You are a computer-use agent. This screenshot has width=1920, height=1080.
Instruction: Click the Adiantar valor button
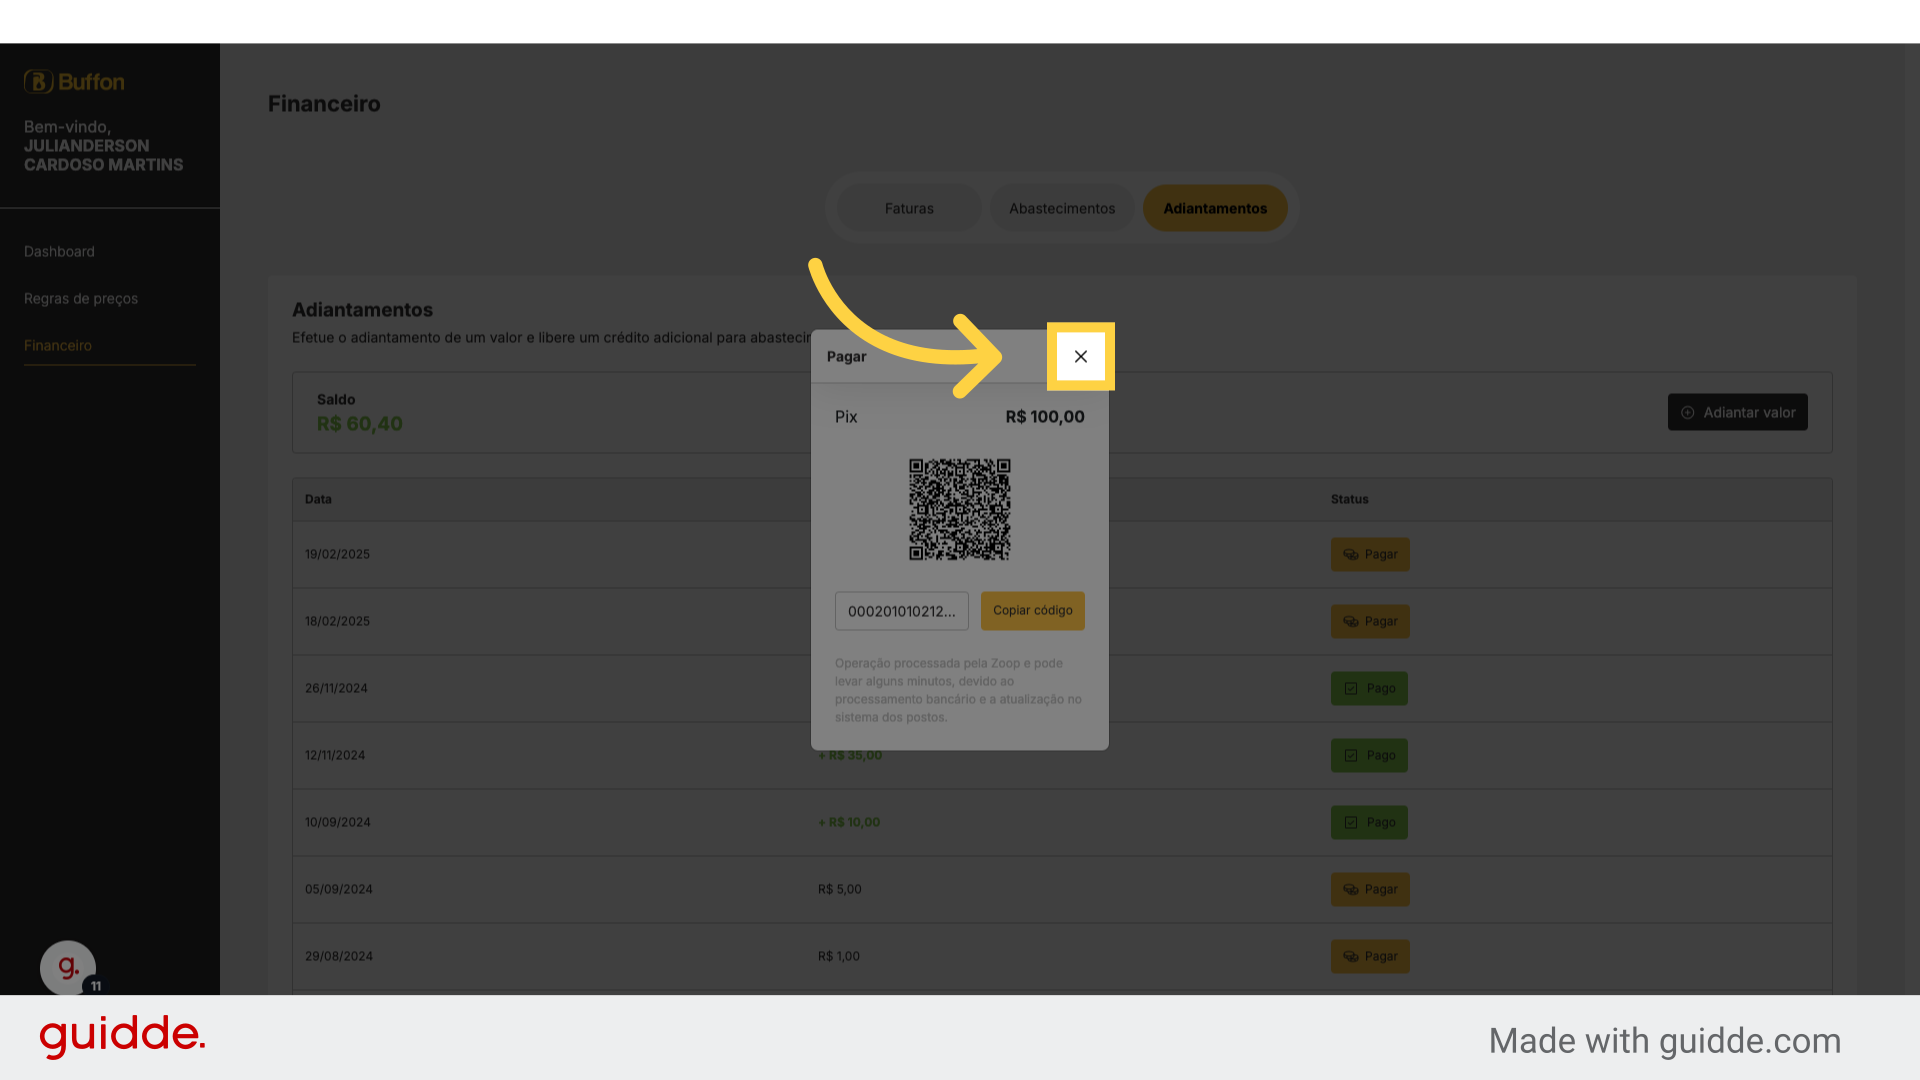[x=1737, y=412]
